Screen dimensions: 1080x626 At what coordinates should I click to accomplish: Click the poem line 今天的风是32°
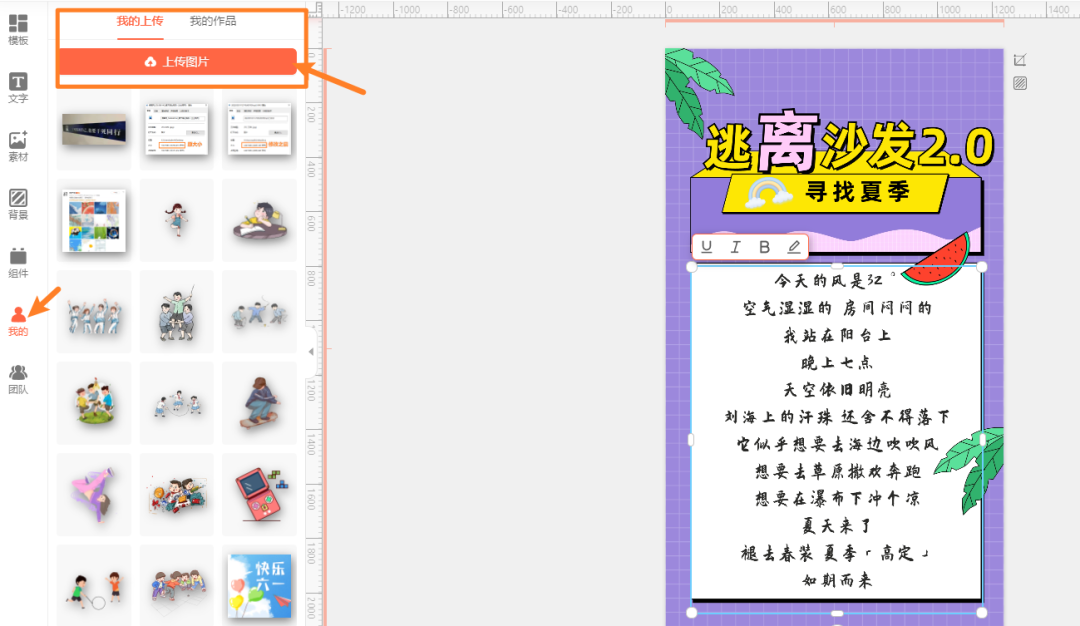(835, 280)
